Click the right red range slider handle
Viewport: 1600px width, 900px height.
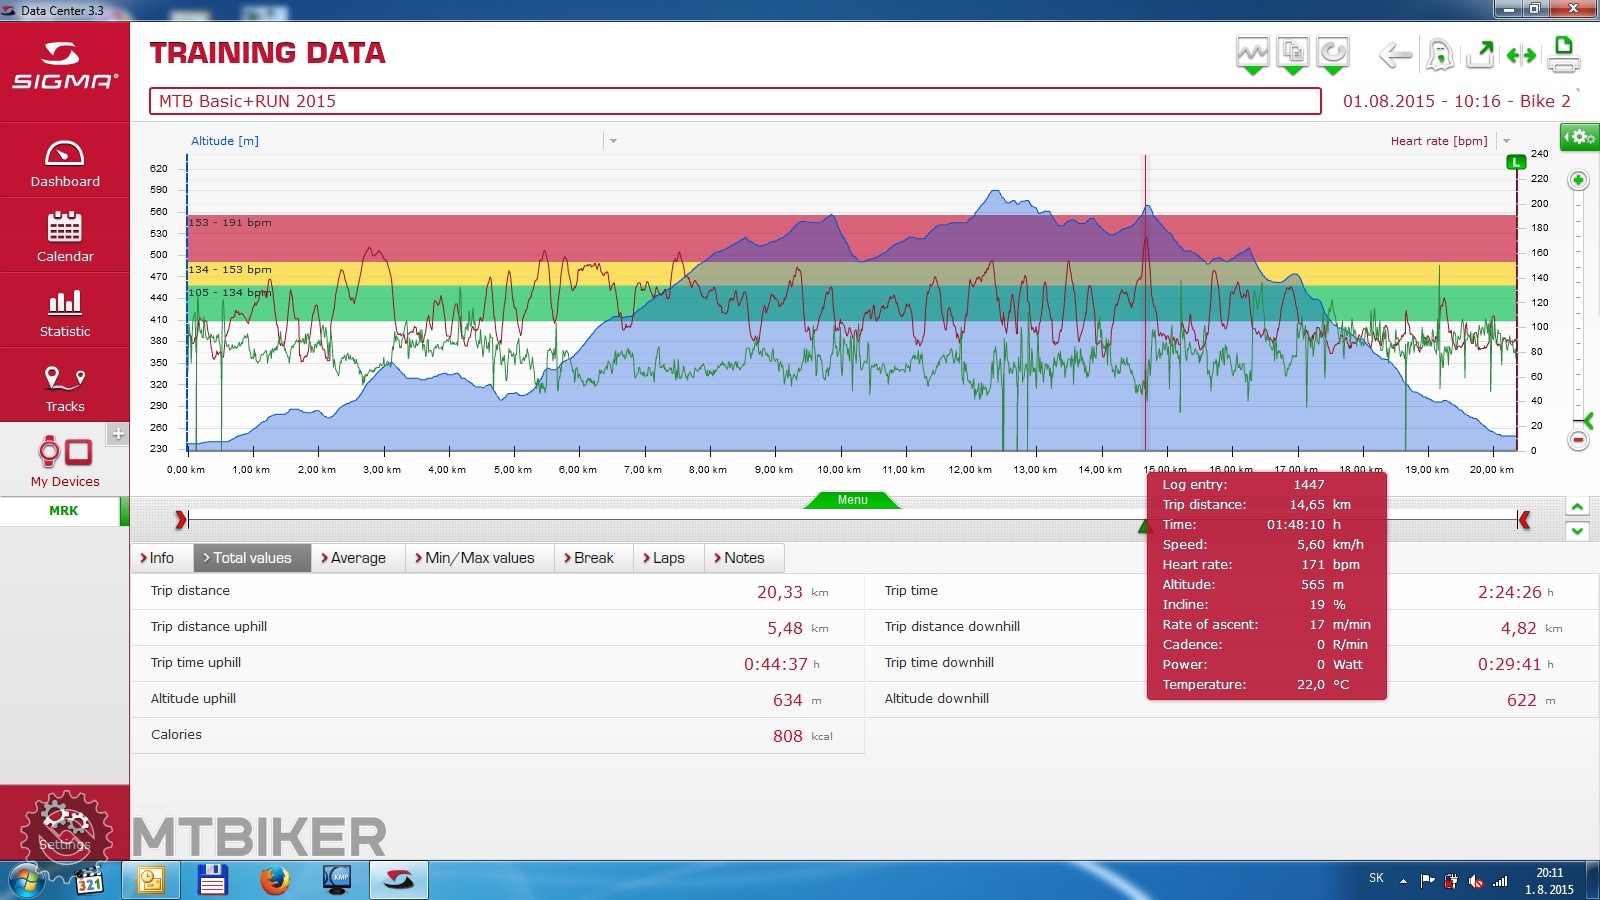coord(1524,520)
